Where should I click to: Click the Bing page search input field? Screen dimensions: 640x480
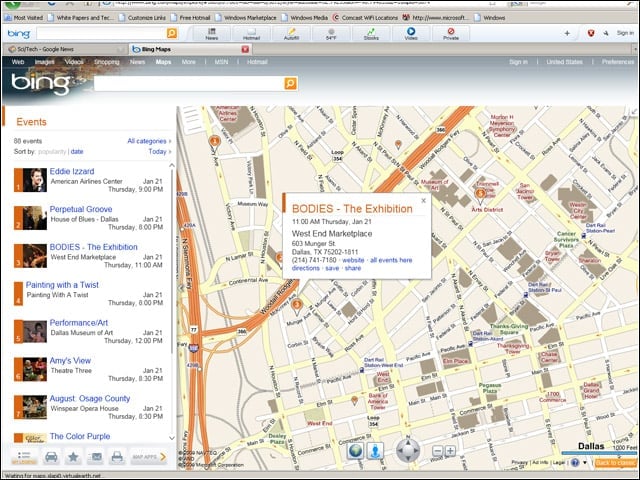tap(189, 84)
